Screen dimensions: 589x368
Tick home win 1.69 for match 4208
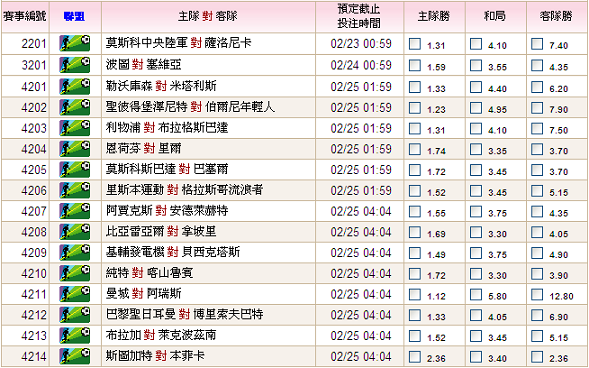(x=415, y=232)
